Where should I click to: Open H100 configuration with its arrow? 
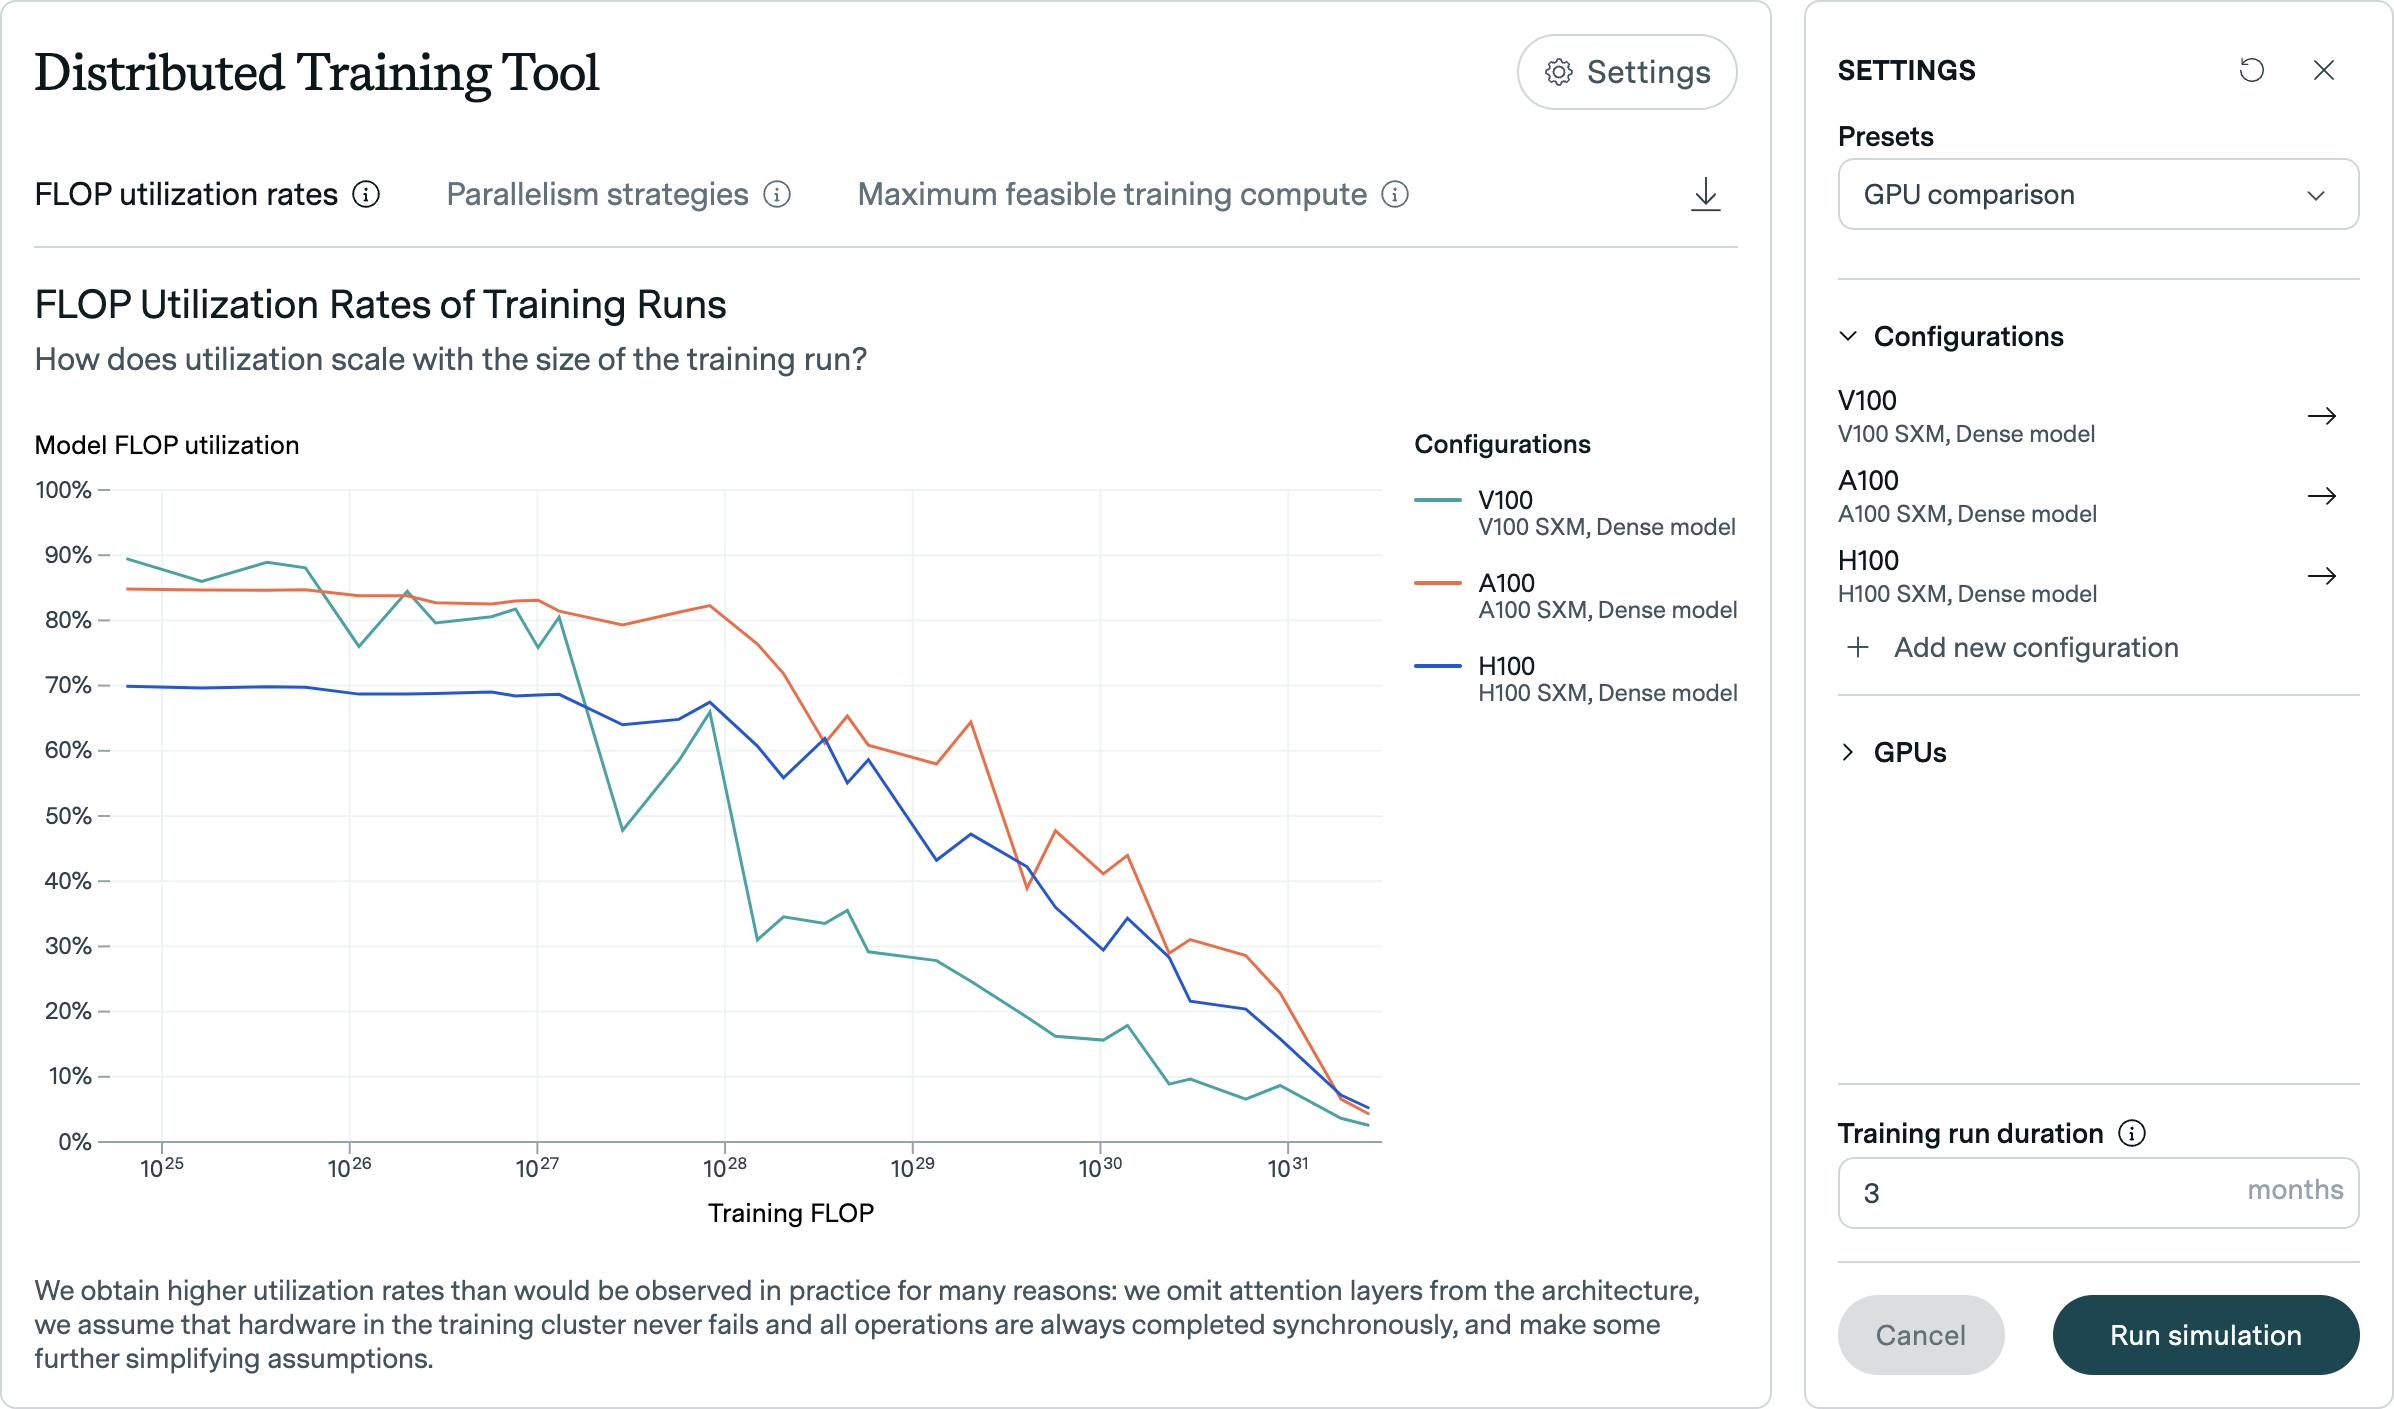point(2321,576)
